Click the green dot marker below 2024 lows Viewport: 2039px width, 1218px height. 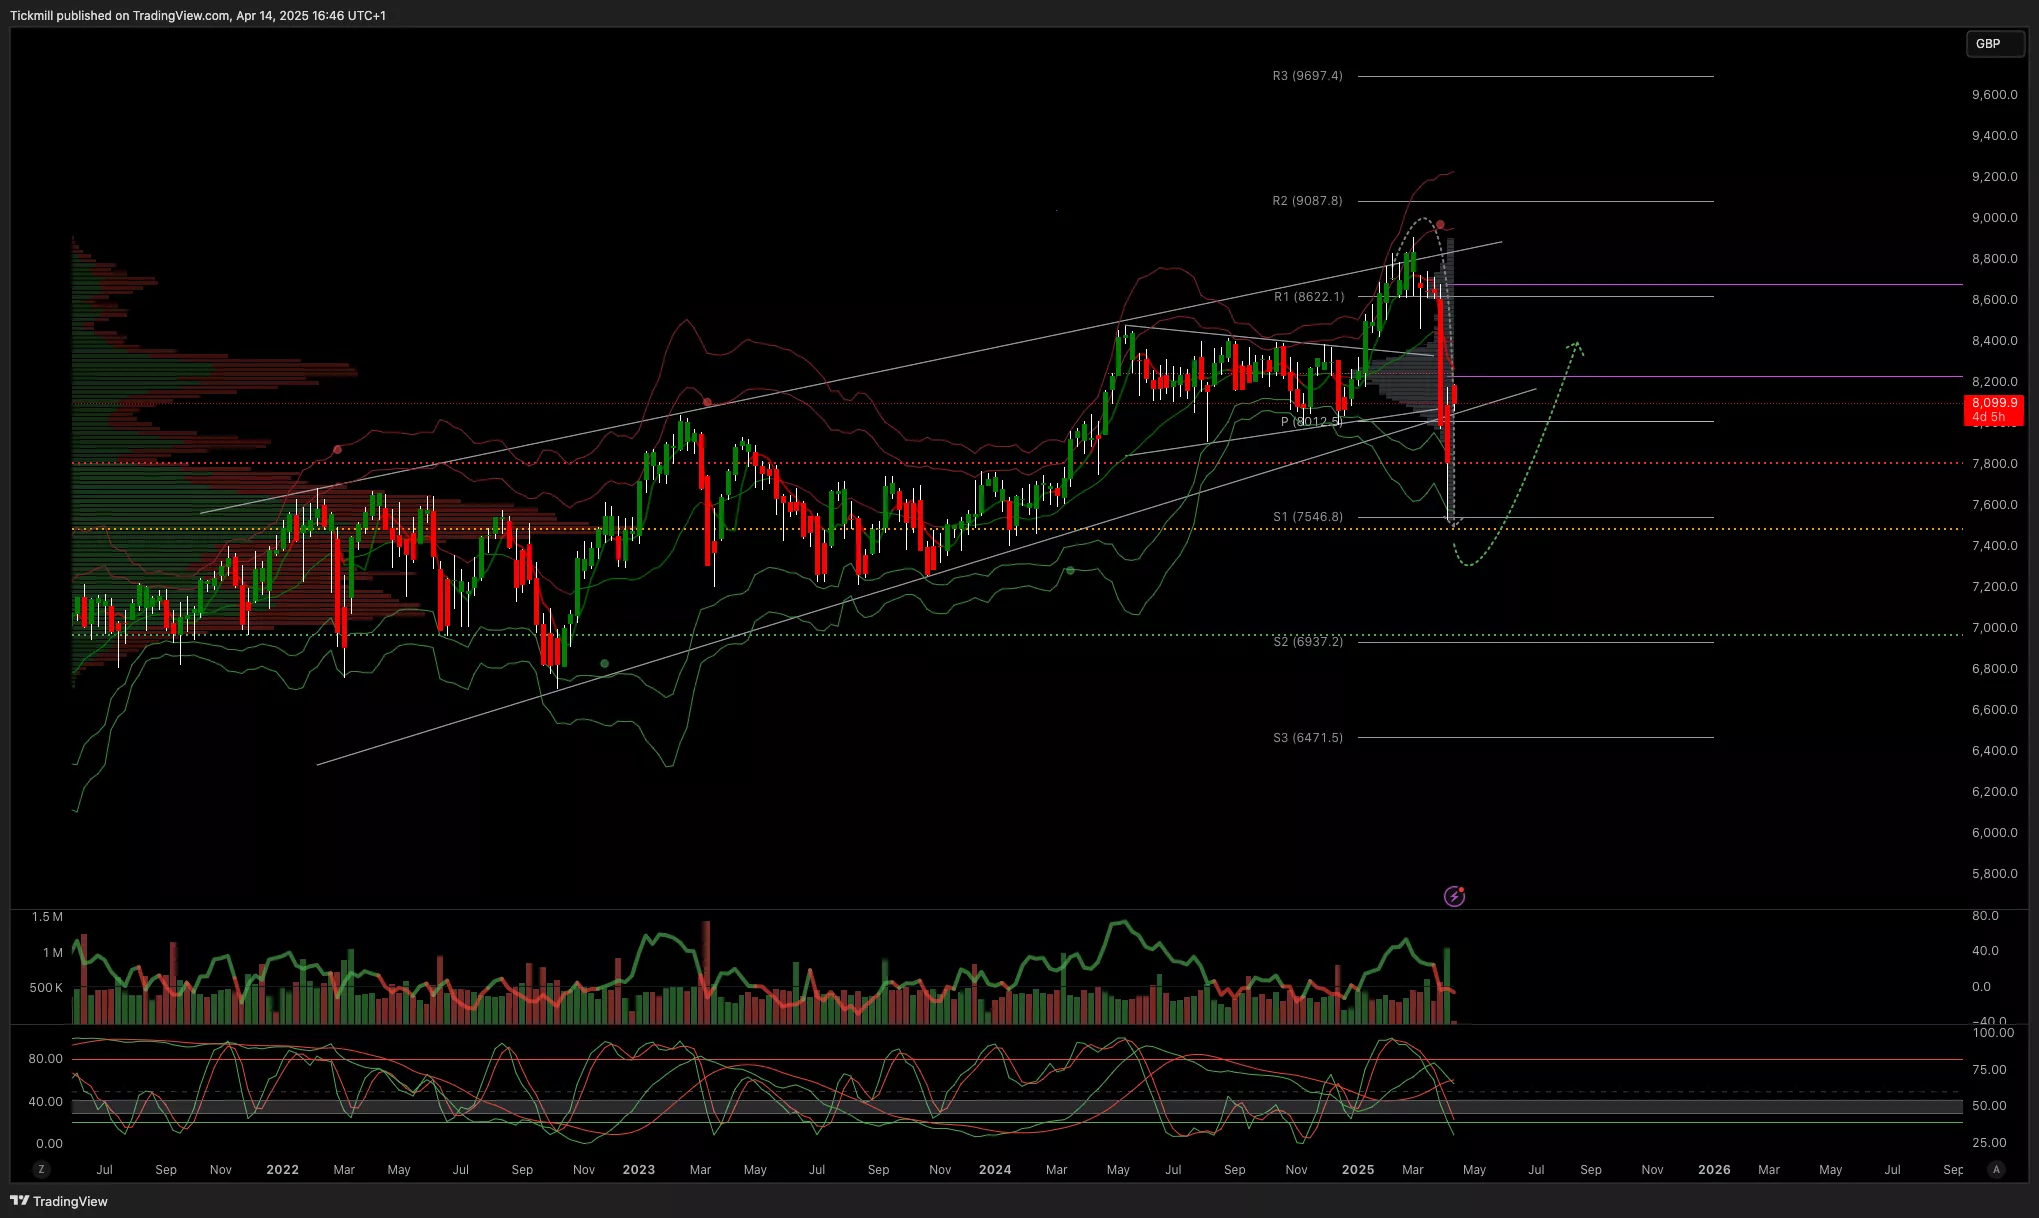1070,571
